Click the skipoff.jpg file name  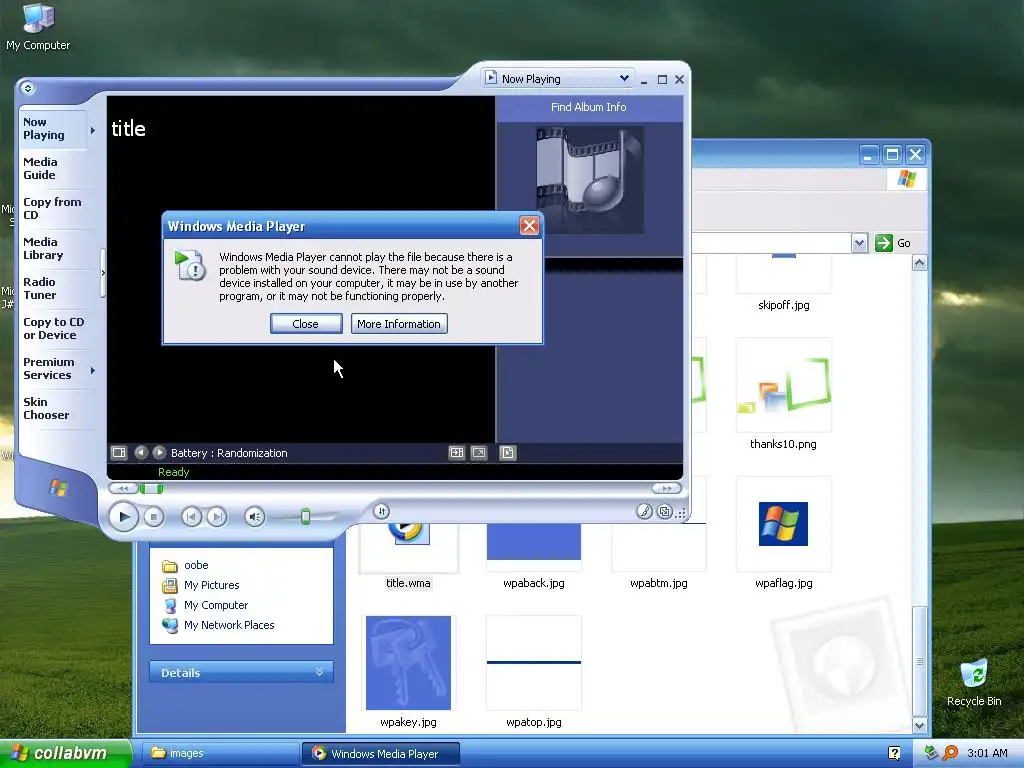click(784, 305)
